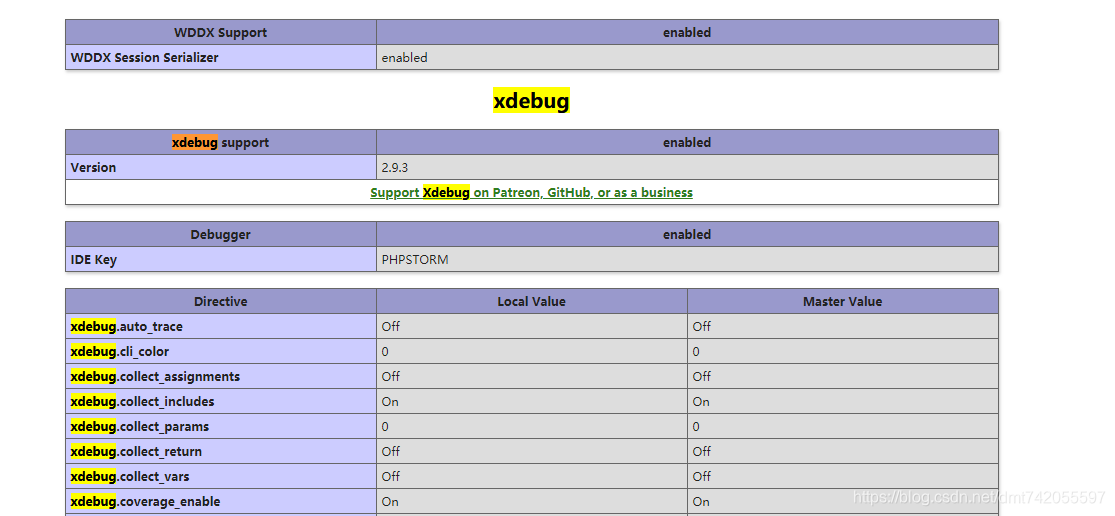The image size is (1115, 516).
Task: Click the 'Directive' column header
Action: click(220, 301)
